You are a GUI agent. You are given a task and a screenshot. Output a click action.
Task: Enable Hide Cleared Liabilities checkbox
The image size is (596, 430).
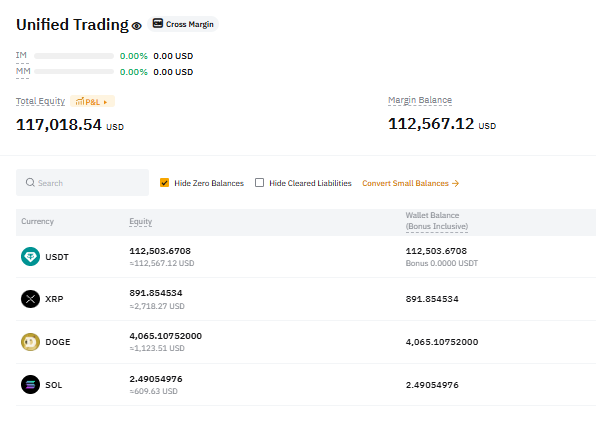pyautogui.click(x=259, y=183)
